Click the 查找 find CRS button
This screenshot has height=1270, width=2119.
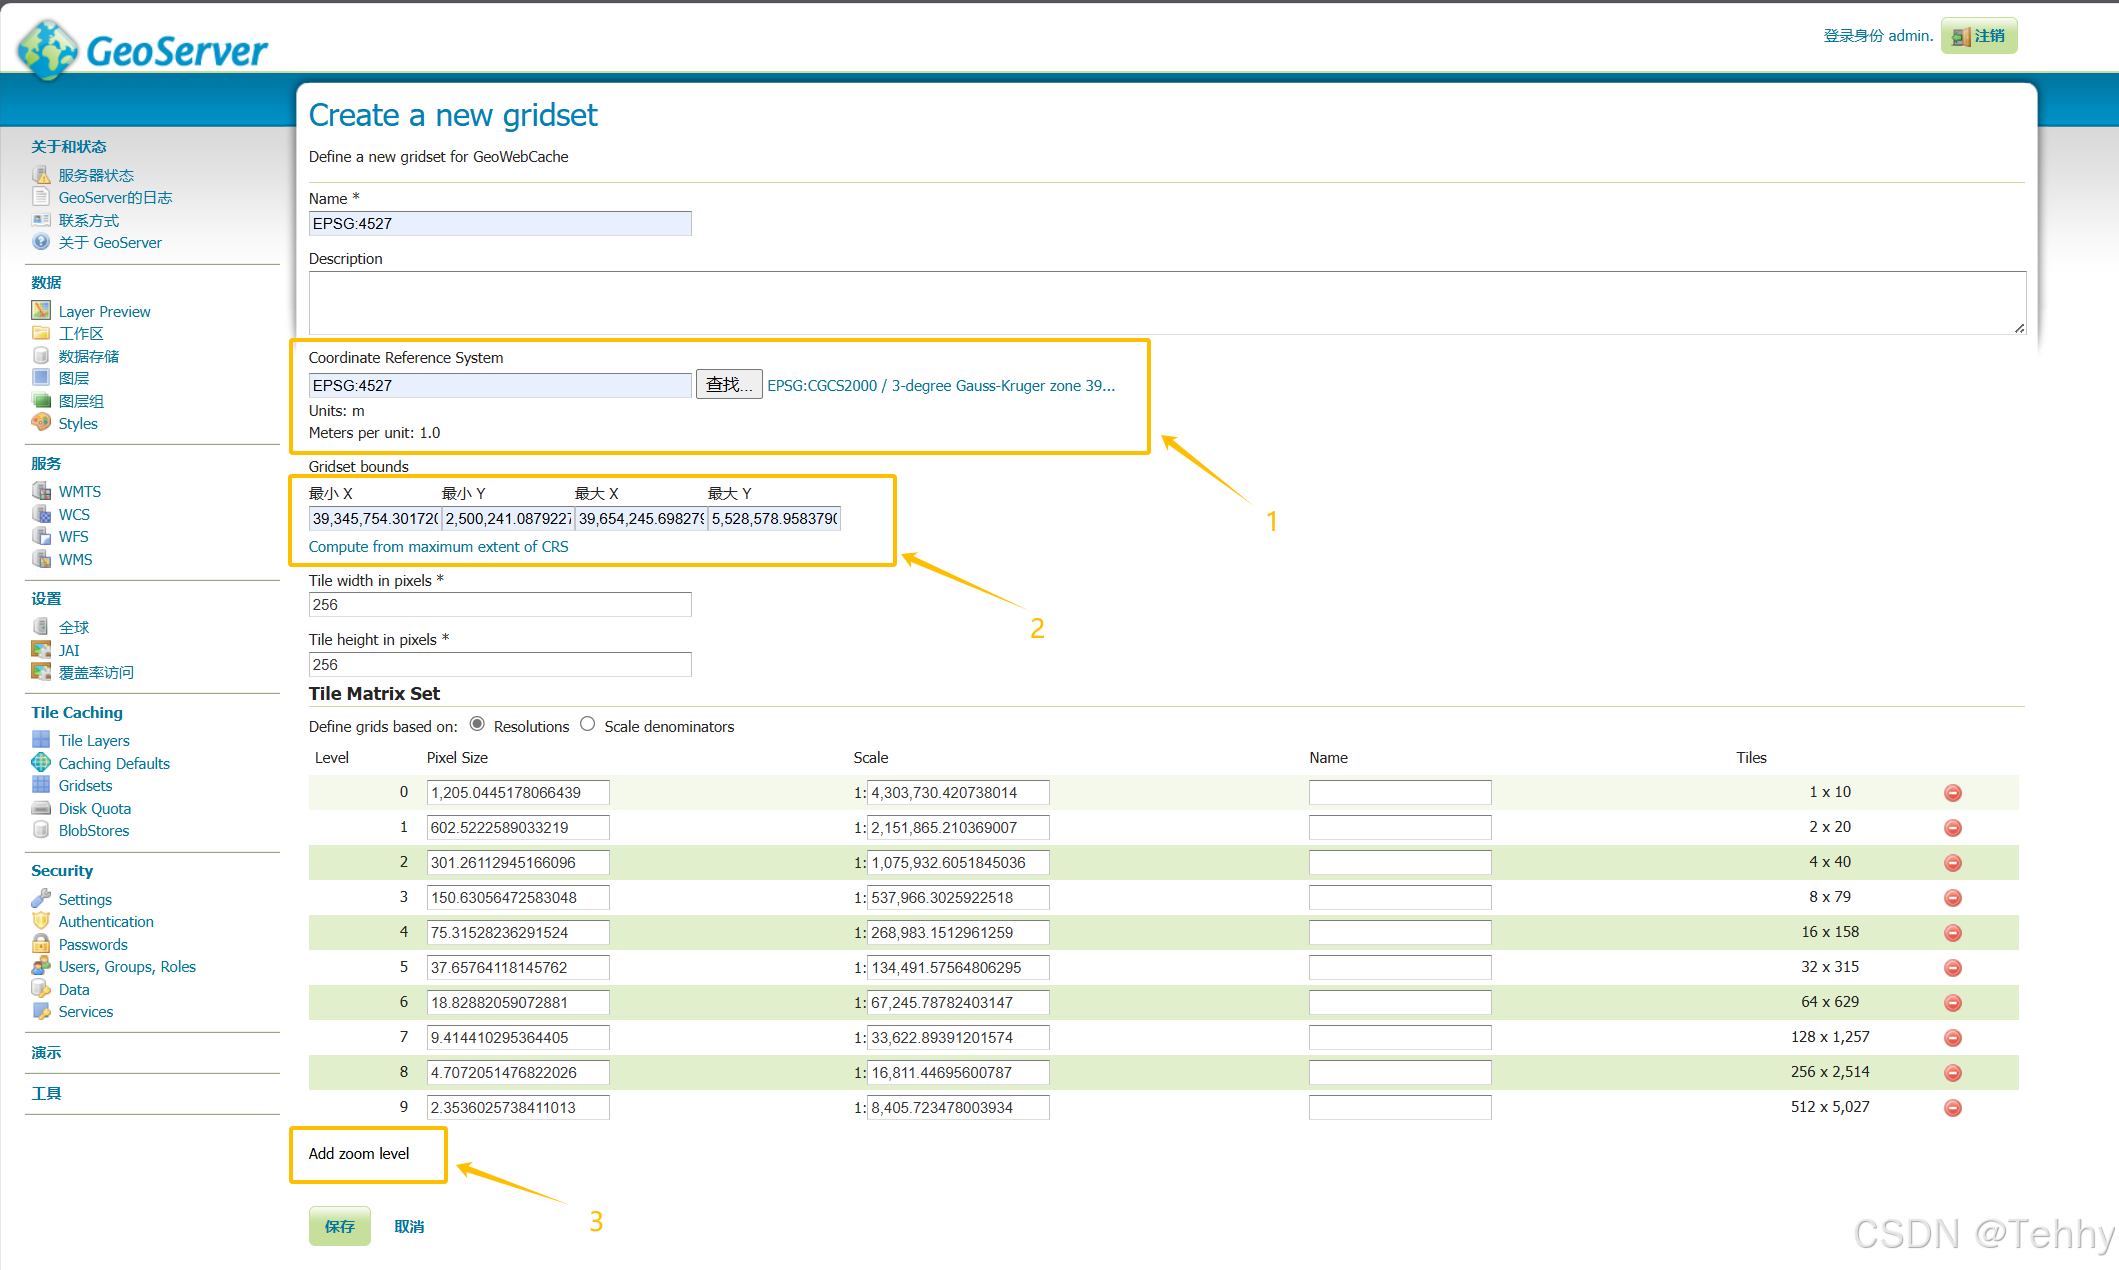728,385
